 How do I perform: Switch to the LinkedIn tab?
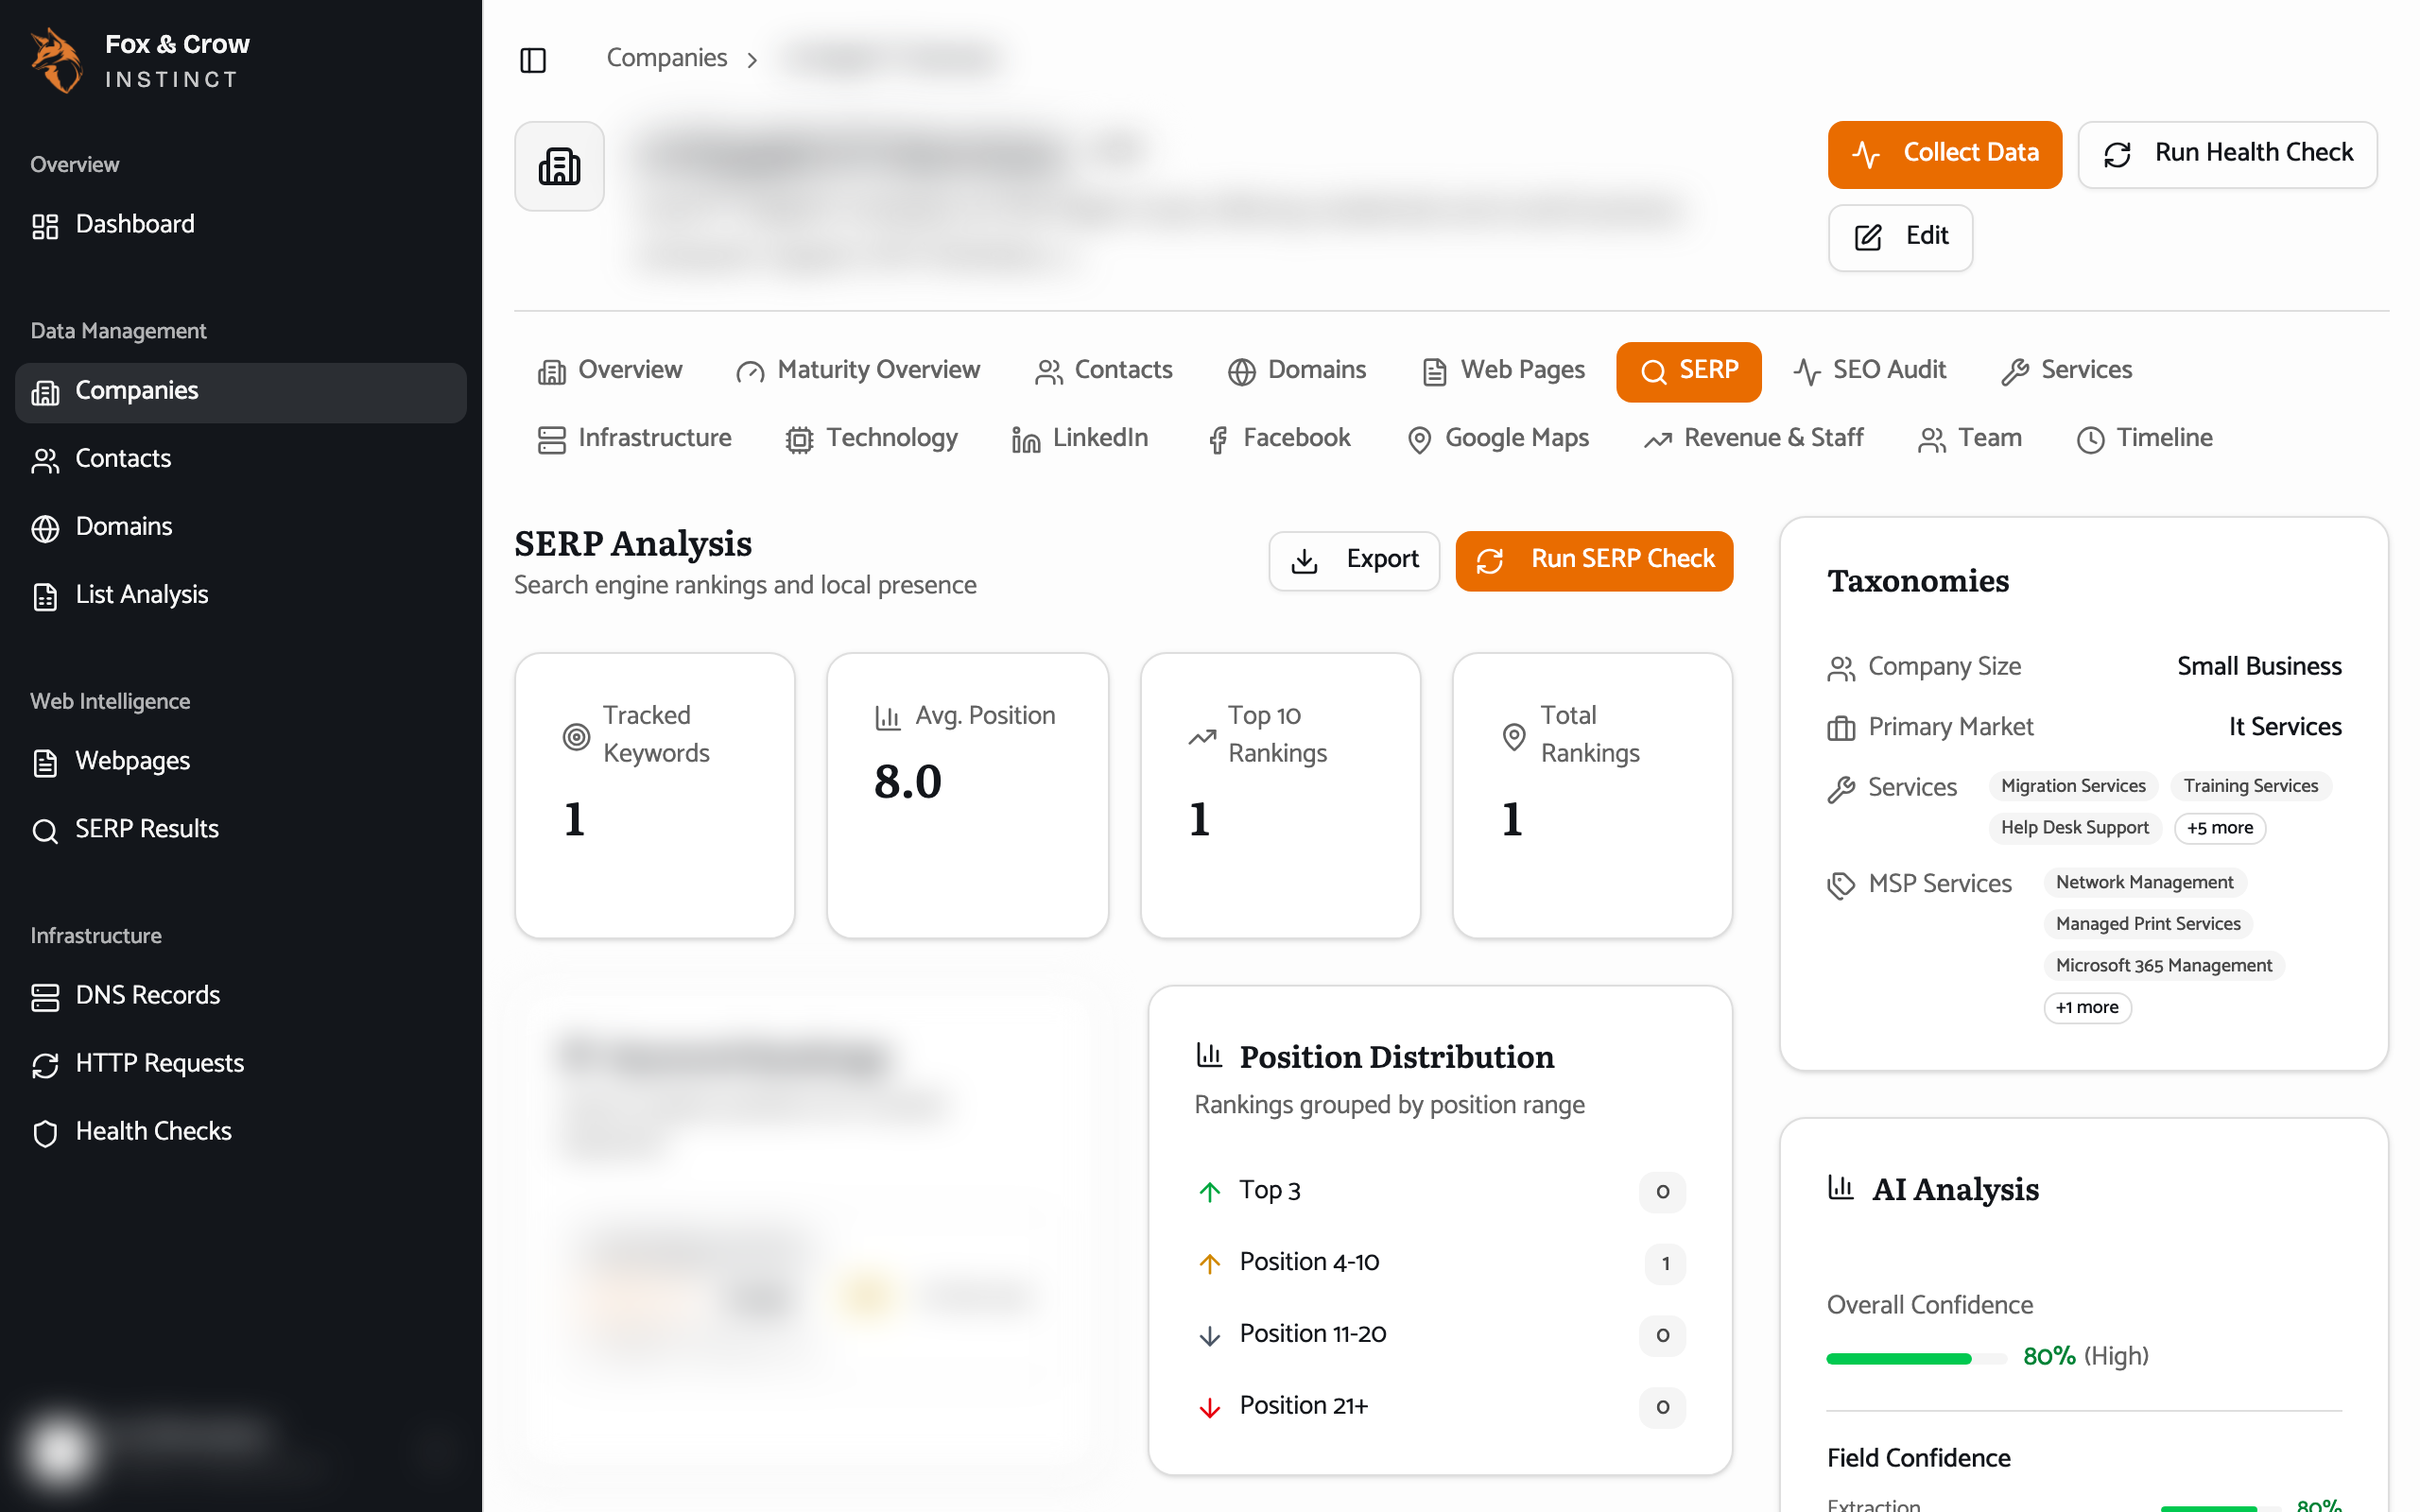(x=1080, y=439)
